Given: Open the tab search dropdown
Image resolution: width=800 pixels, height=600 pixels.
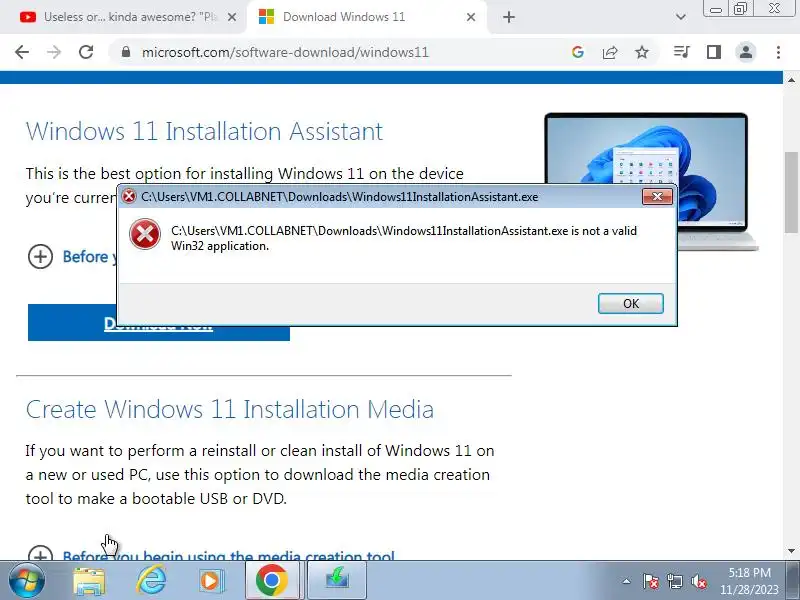Looking at the screenshot, I should tap(681, 17).
